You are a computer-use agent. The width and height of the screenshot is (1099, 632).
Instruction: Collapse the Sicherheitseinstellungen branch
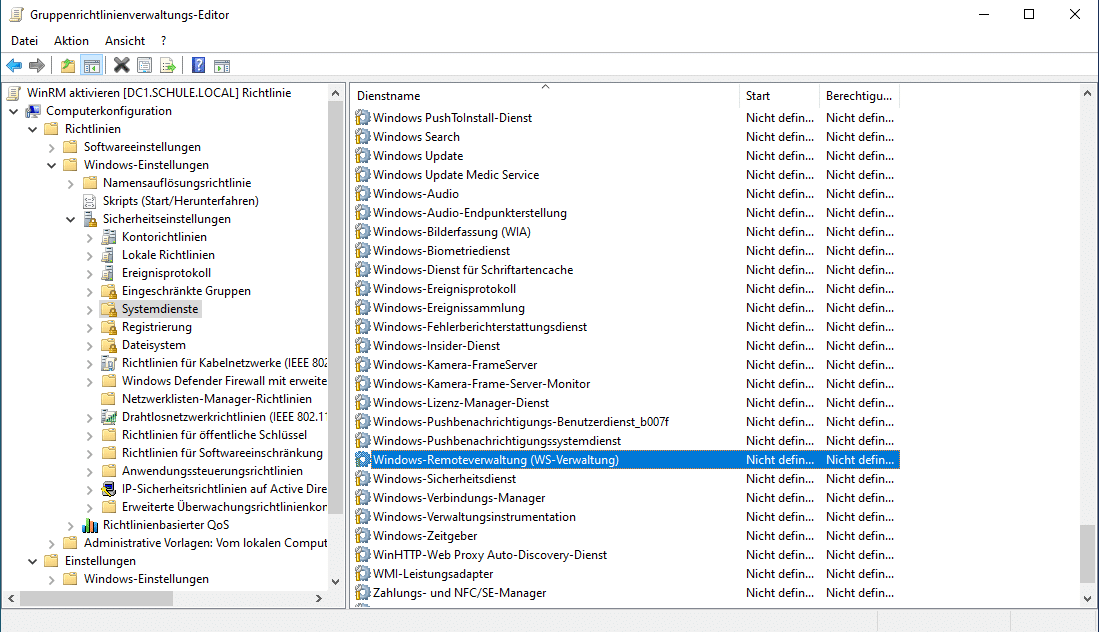click(x=70, y=218)
